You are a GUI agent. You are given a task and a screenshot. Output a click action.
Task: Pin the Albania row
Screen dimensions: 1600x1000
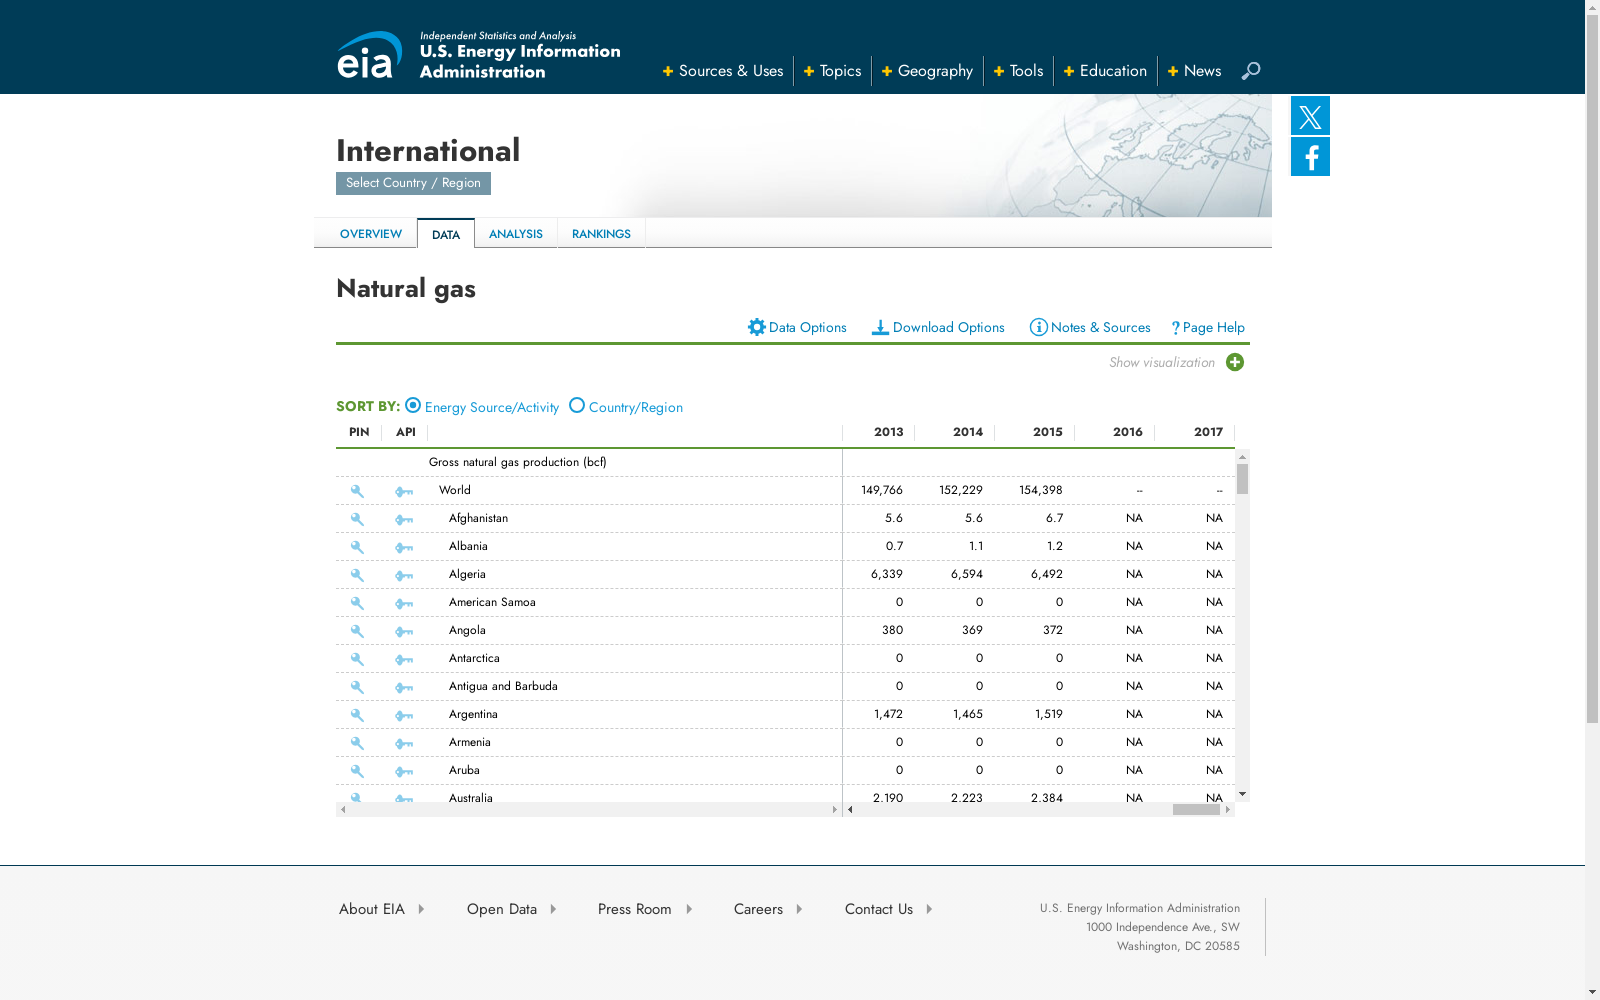point(357,547)
